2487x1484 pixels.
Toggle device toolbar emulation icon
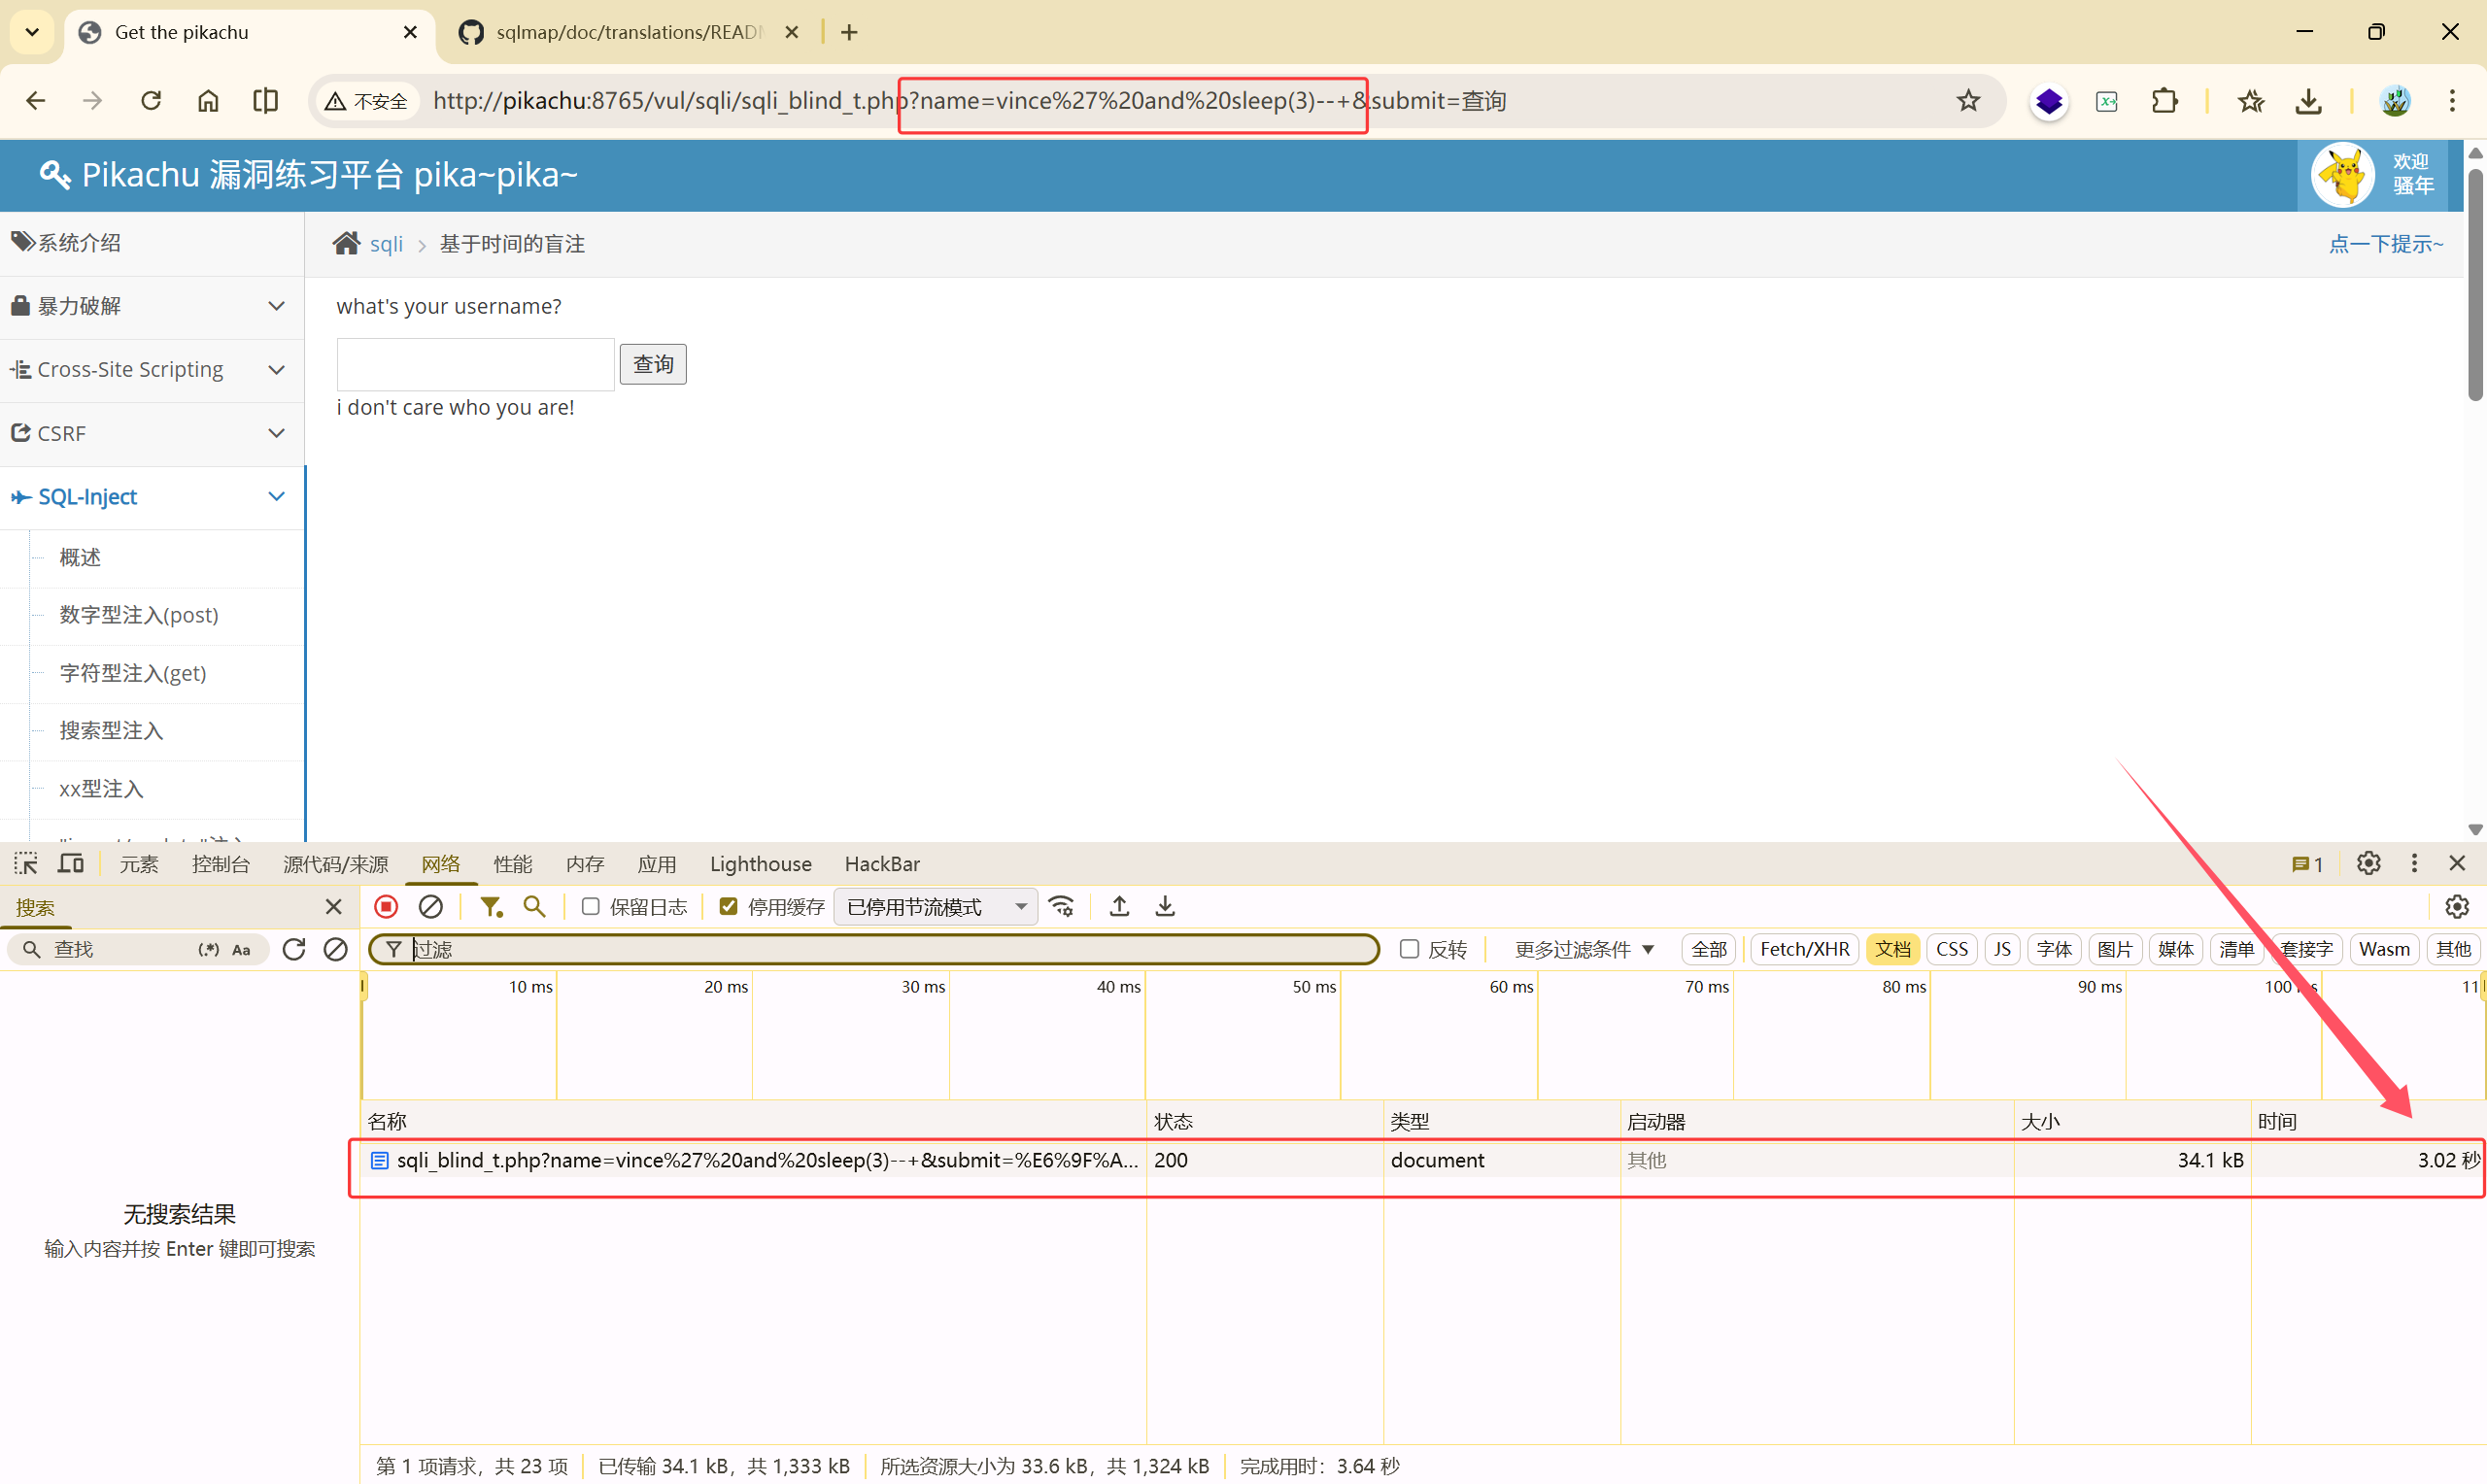pyautogui.click(x=71, y=863)
